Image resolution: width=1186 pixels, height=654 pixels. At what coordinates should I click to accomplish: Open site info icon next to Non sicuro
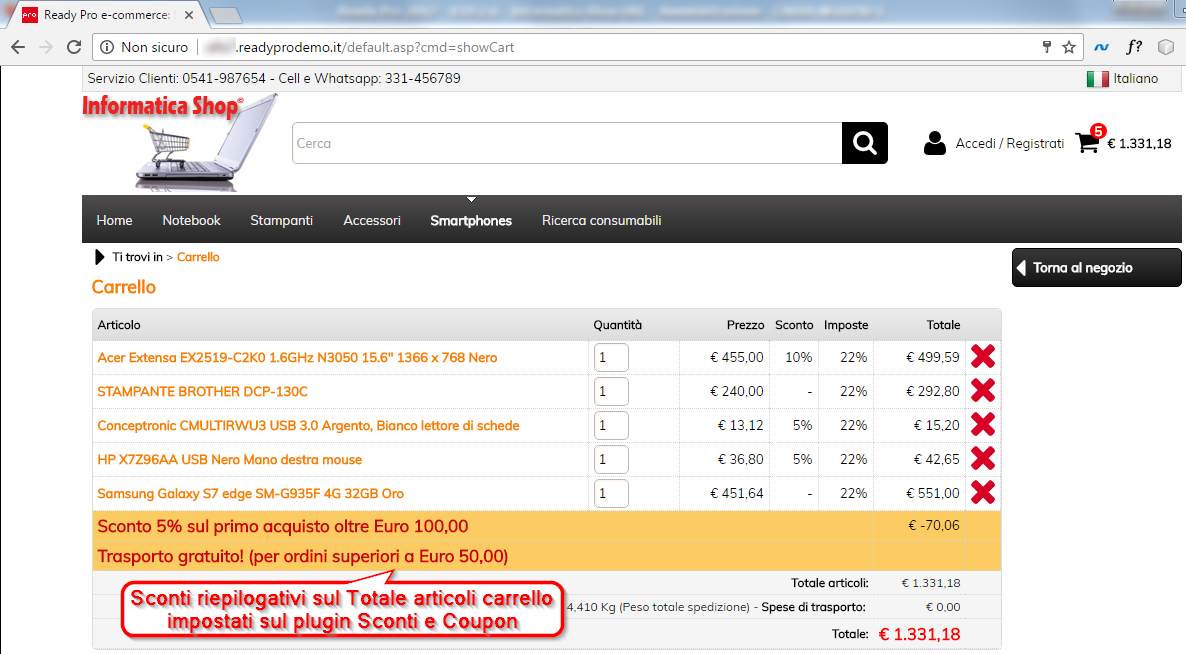[107, 47]
